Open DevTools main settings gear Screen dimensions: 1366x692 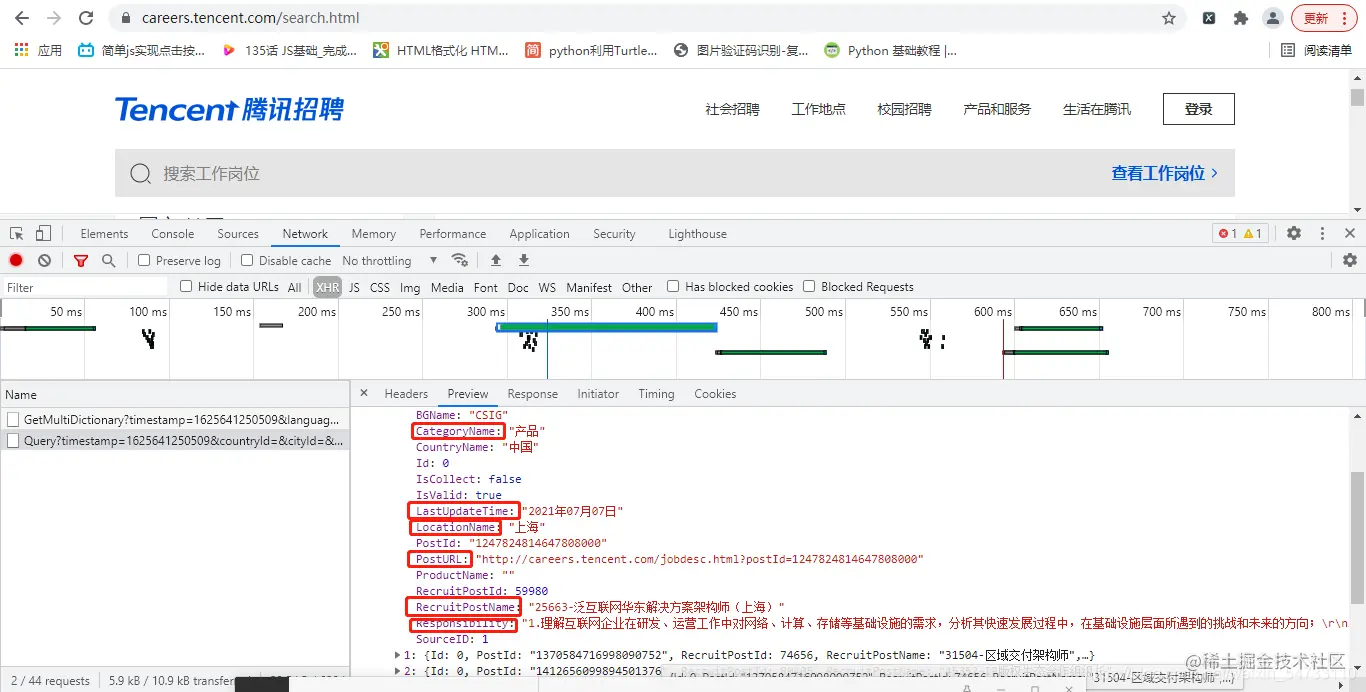coord(1294,233)
